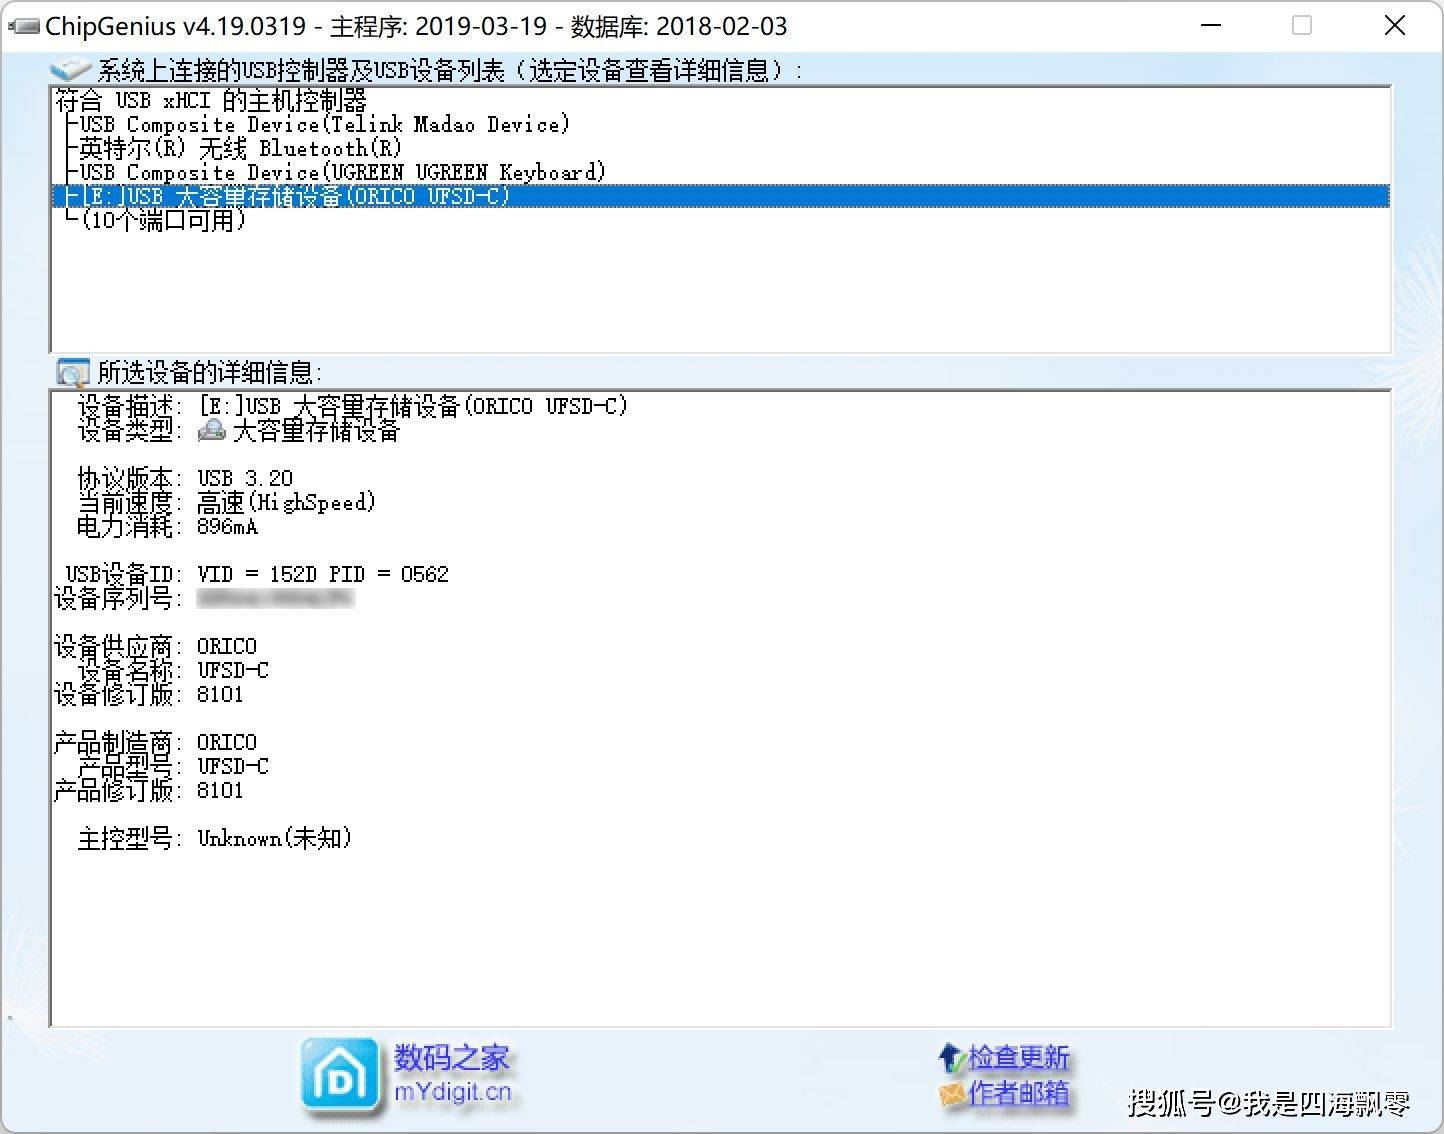Click the blurred 设备序列号 serial number field
1444x1134 pixels.
point(277,597)
